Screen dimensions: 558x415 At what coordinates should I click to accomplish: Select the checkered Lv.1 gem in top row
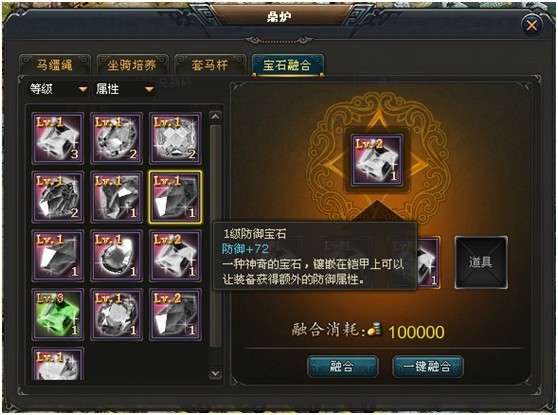coord(175,138)
